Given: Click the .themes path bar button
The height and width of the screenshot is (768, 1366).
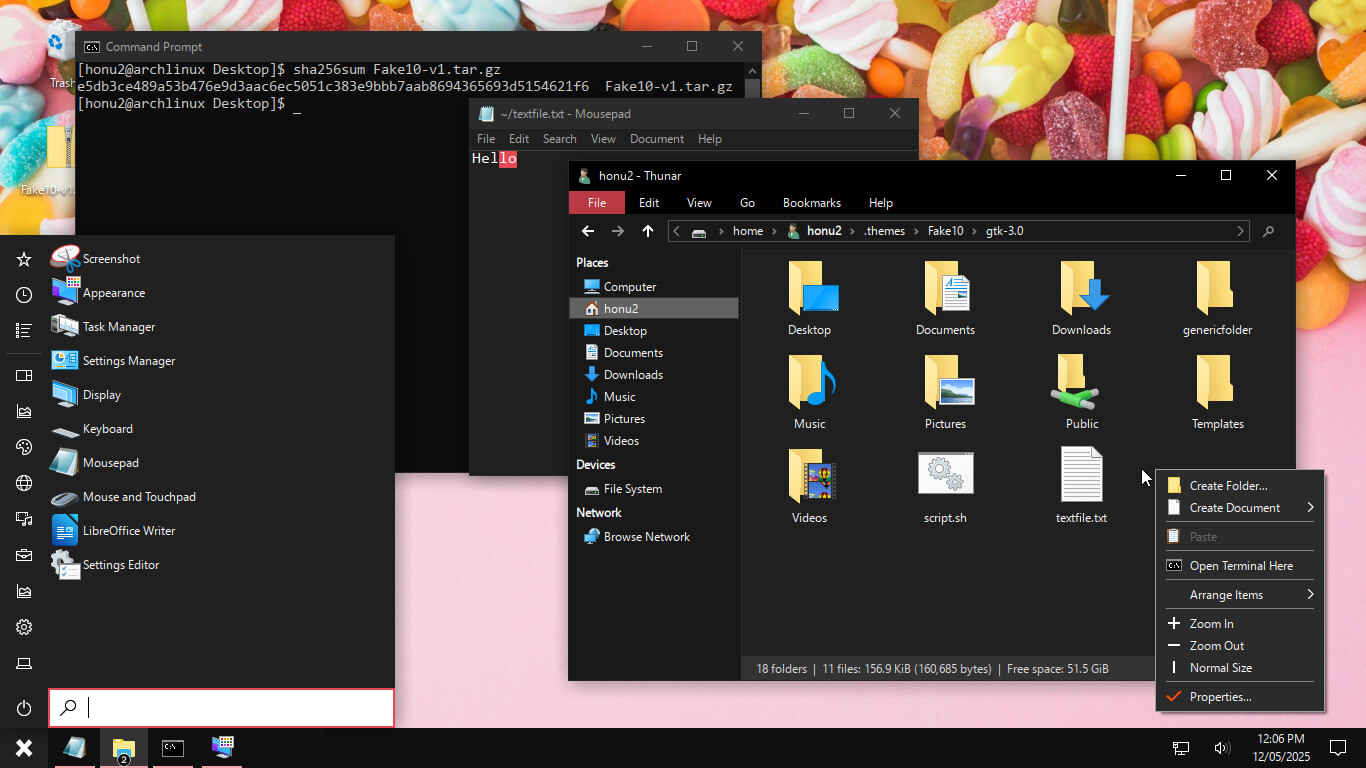Looking at the screenshot, I should click(884, 231).
